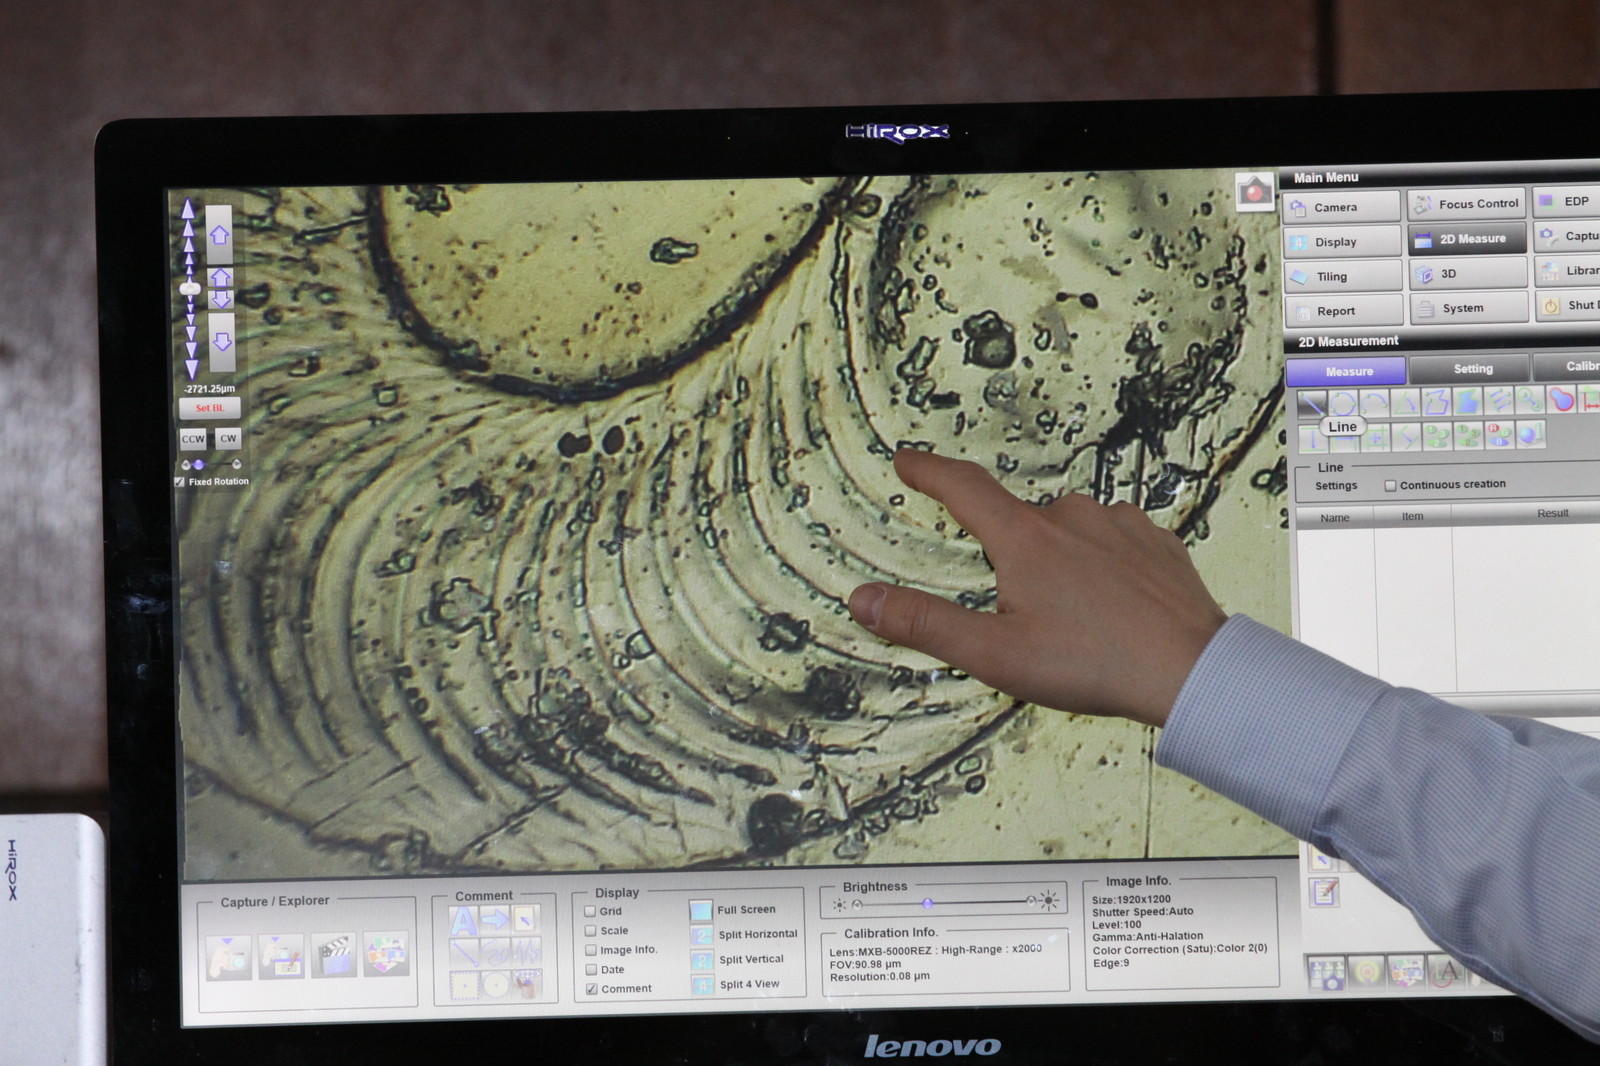This screenshot has height=1066, width=1600.
Task: Toggle the Fixed Rotation checkbox
Action: click(x=180, y=482)
